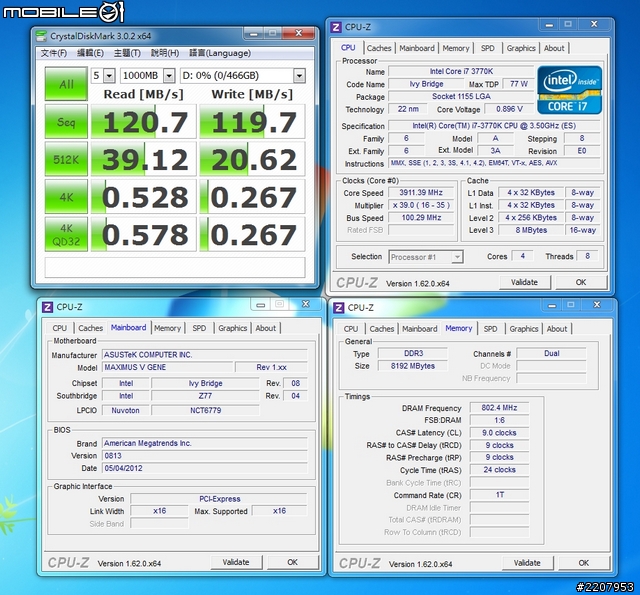Screen dimensions: 640x595
Task: Open the 文件(F) menu in CrystalDiskMark
Action: [x=54, y=53]
